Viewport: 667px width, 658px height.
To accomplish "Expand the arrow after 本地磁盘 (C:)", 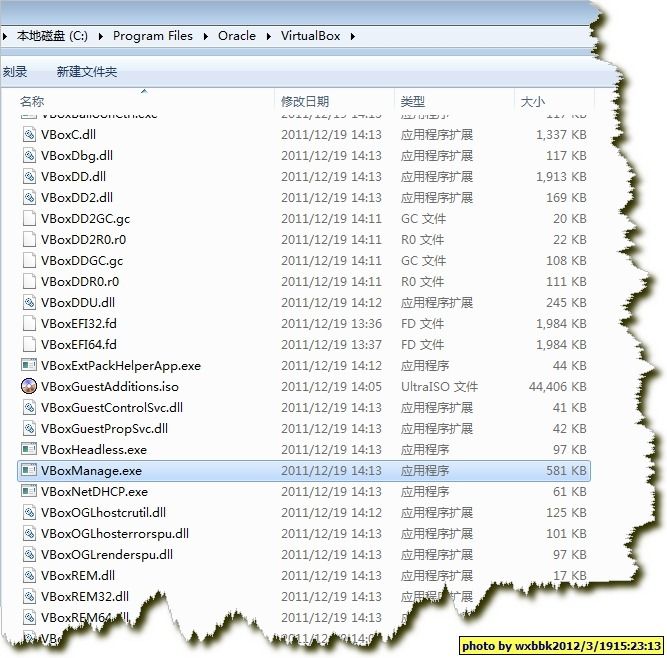I will tap(100, 37).
